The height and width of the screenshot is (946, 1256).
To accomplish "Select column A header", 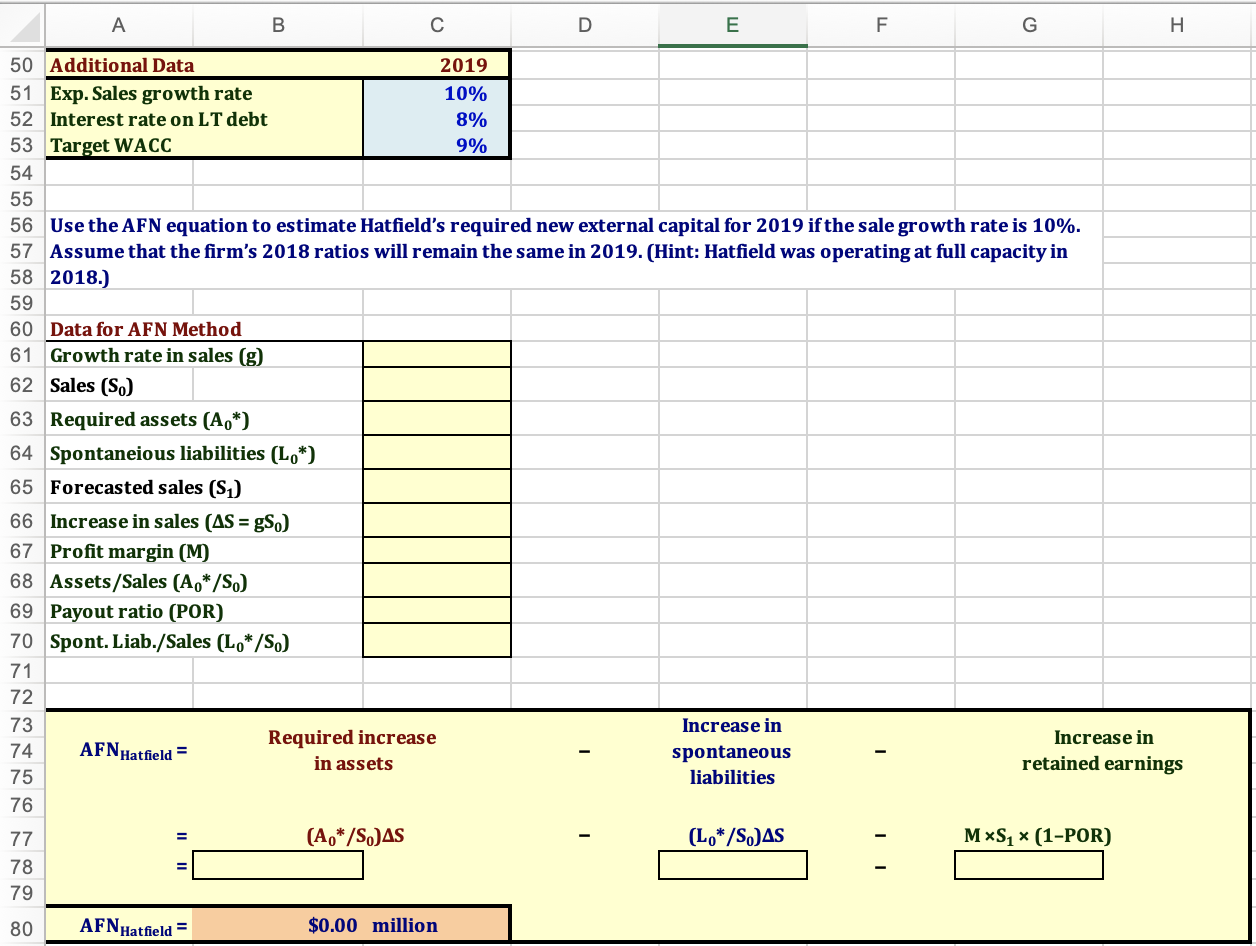I will [x=119, y=25].
